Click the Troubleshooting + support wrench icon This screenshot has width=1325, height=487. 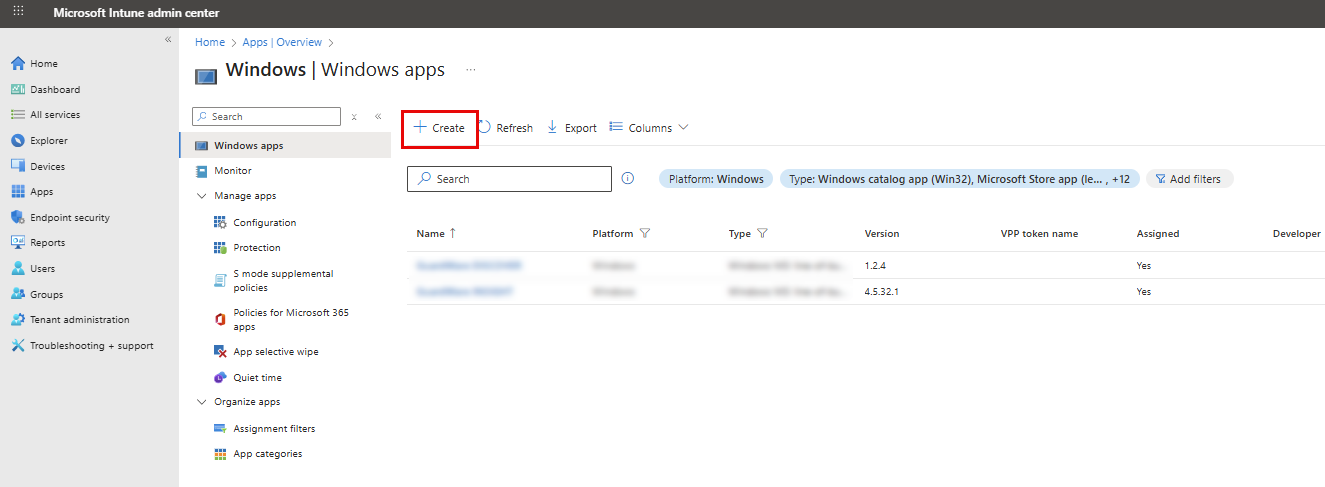tap(18, 346)
